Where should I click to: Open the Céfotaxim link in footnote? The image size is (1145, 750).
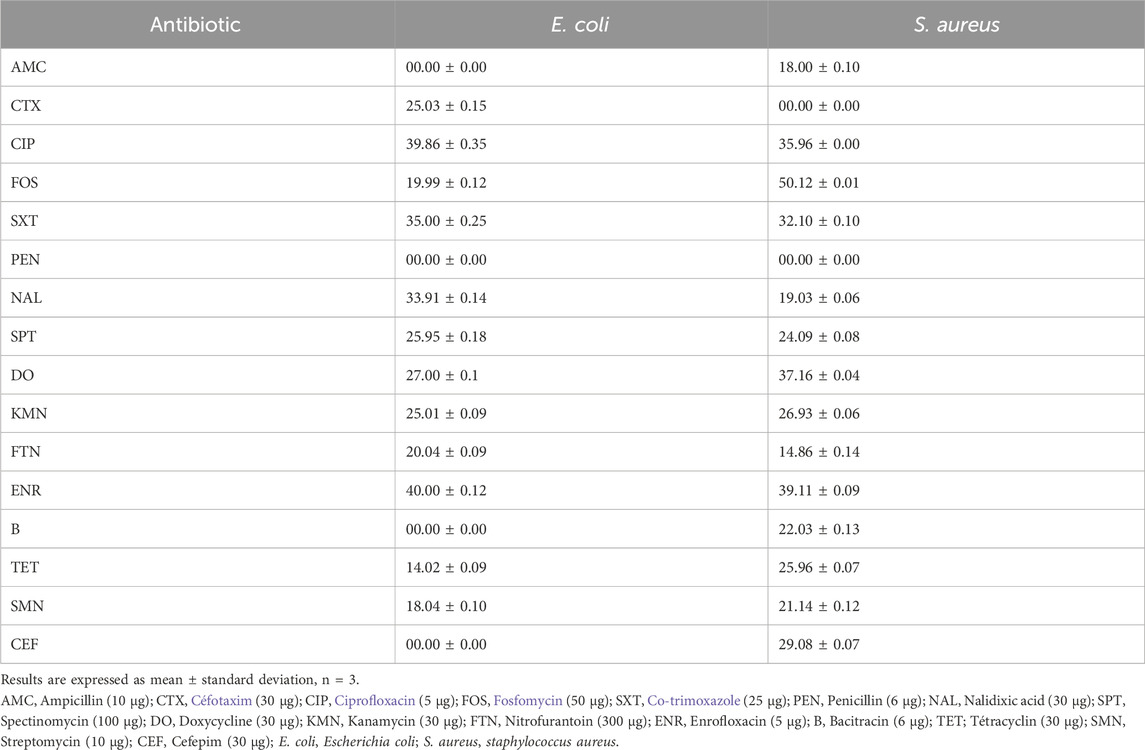[x=221, y=700]
